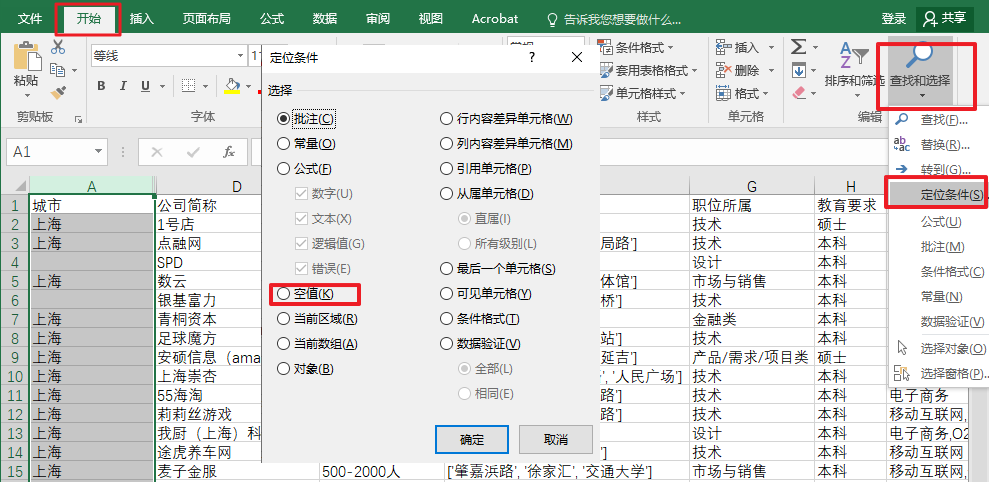Toggle Italic formatting
This screenshot has width=989, height=482.
[x=123, y=86]
